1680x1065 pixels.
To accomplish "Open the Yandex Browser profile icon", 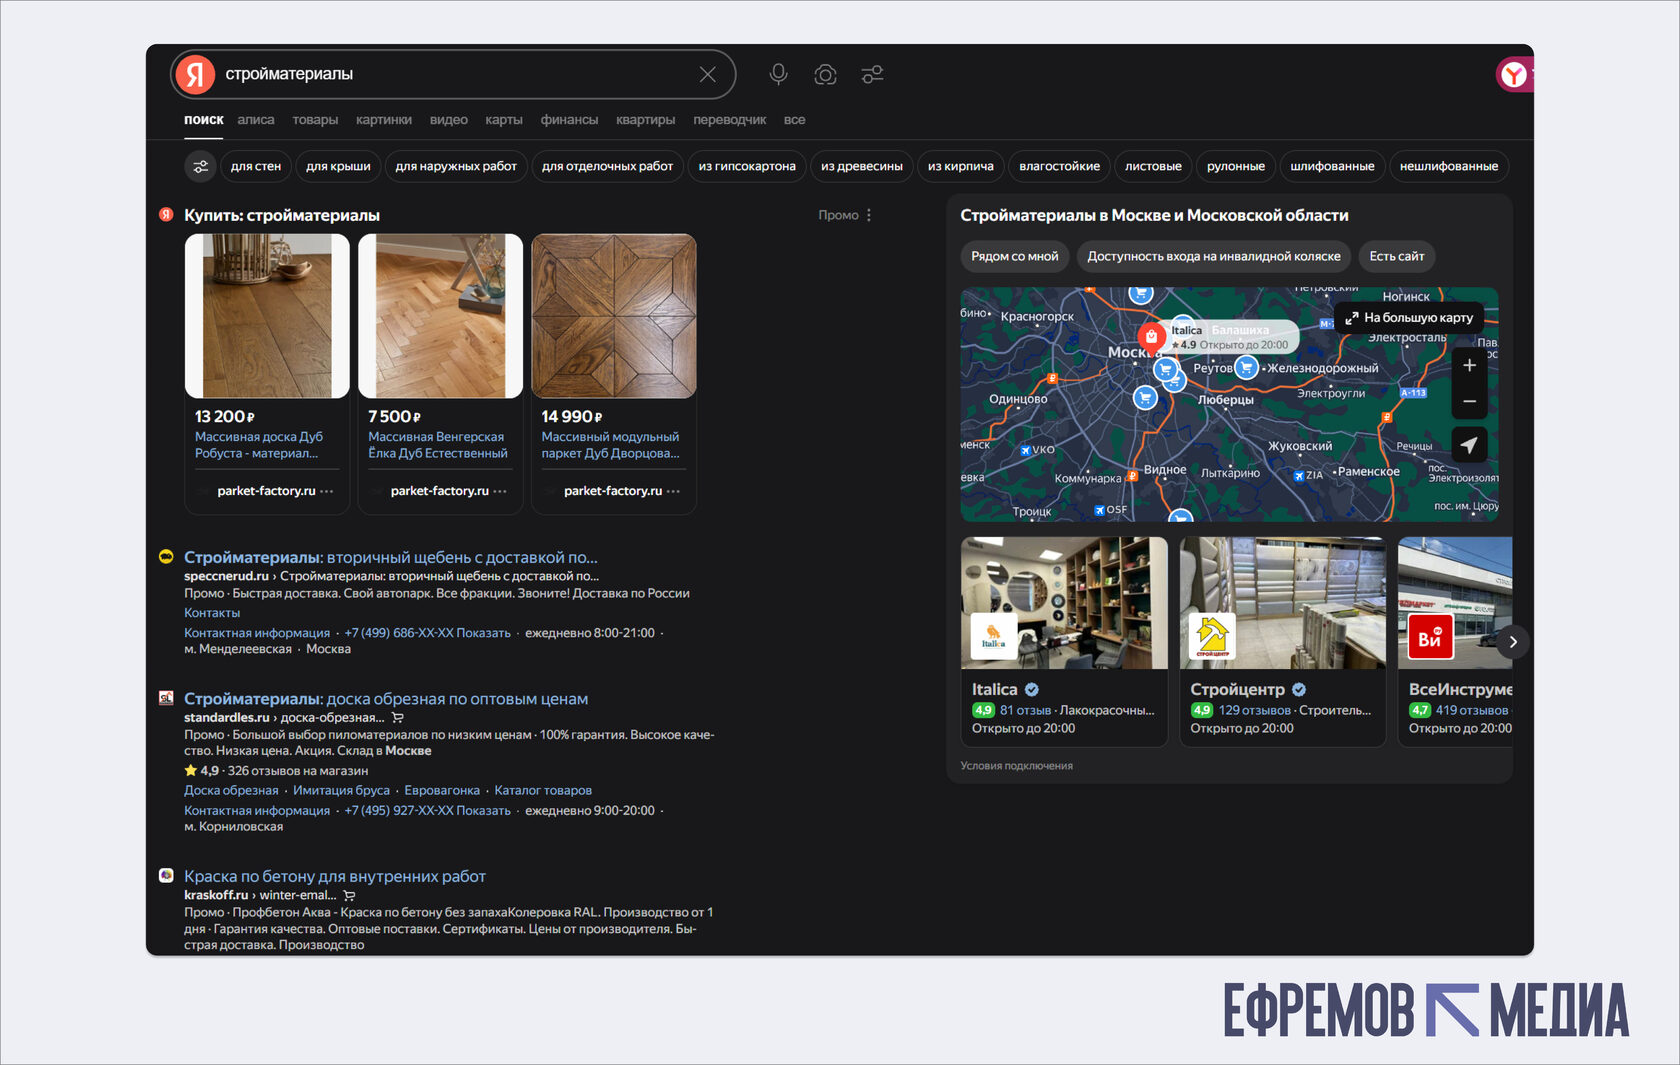I will point(1513,75).
